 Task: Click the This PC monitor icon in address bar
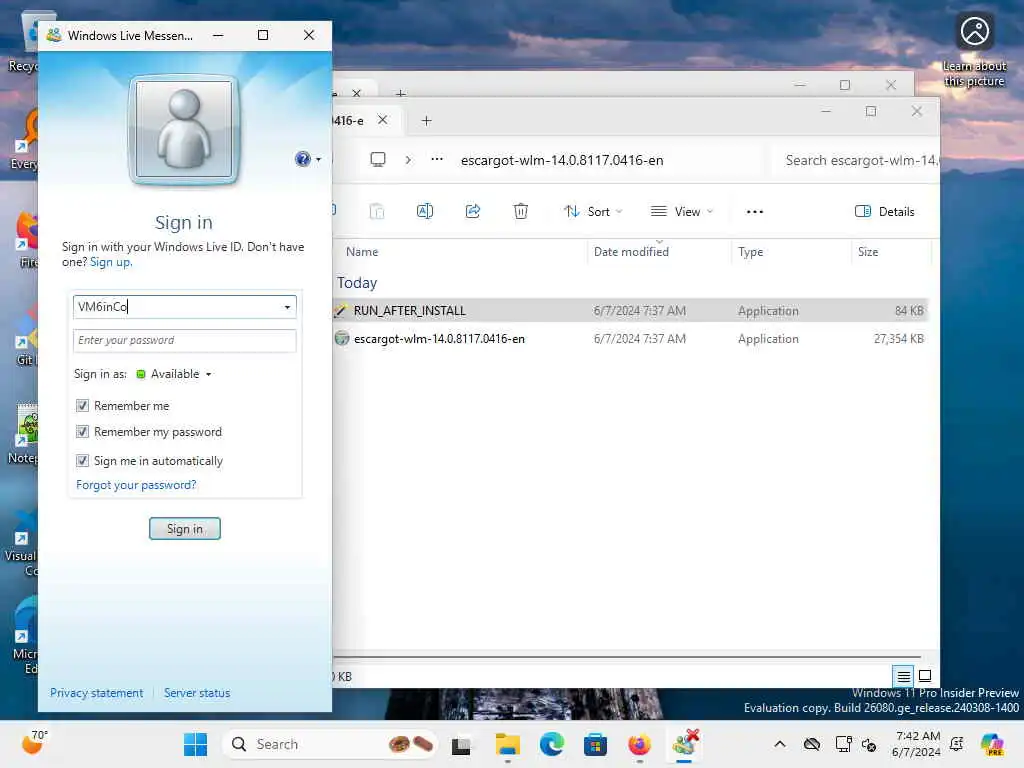378,159
